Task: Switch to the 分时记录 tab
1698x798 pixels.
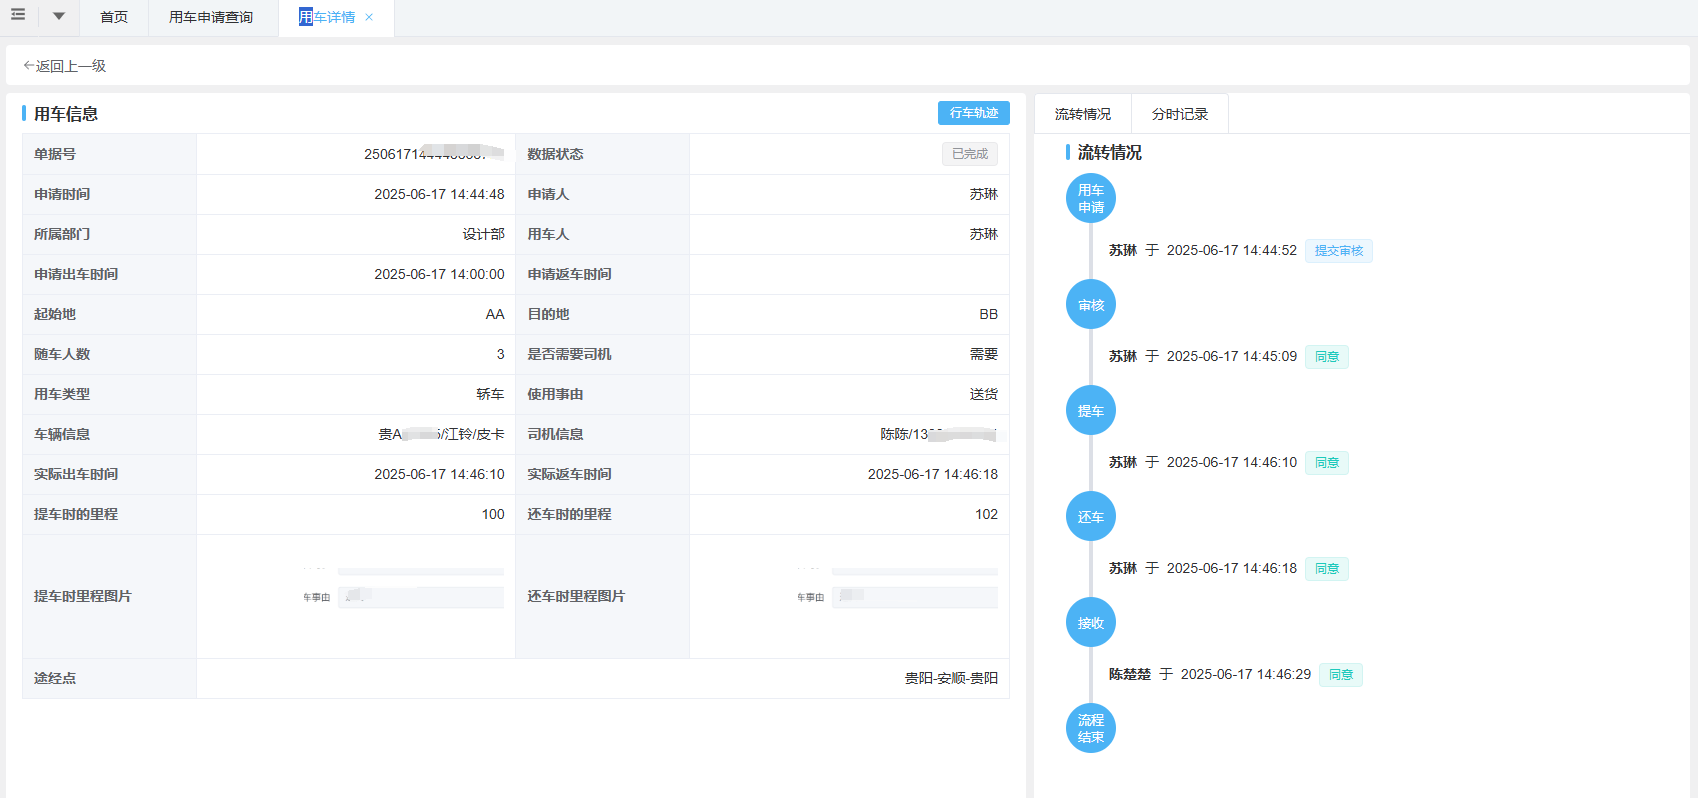Action: [x=1179, y=114]
